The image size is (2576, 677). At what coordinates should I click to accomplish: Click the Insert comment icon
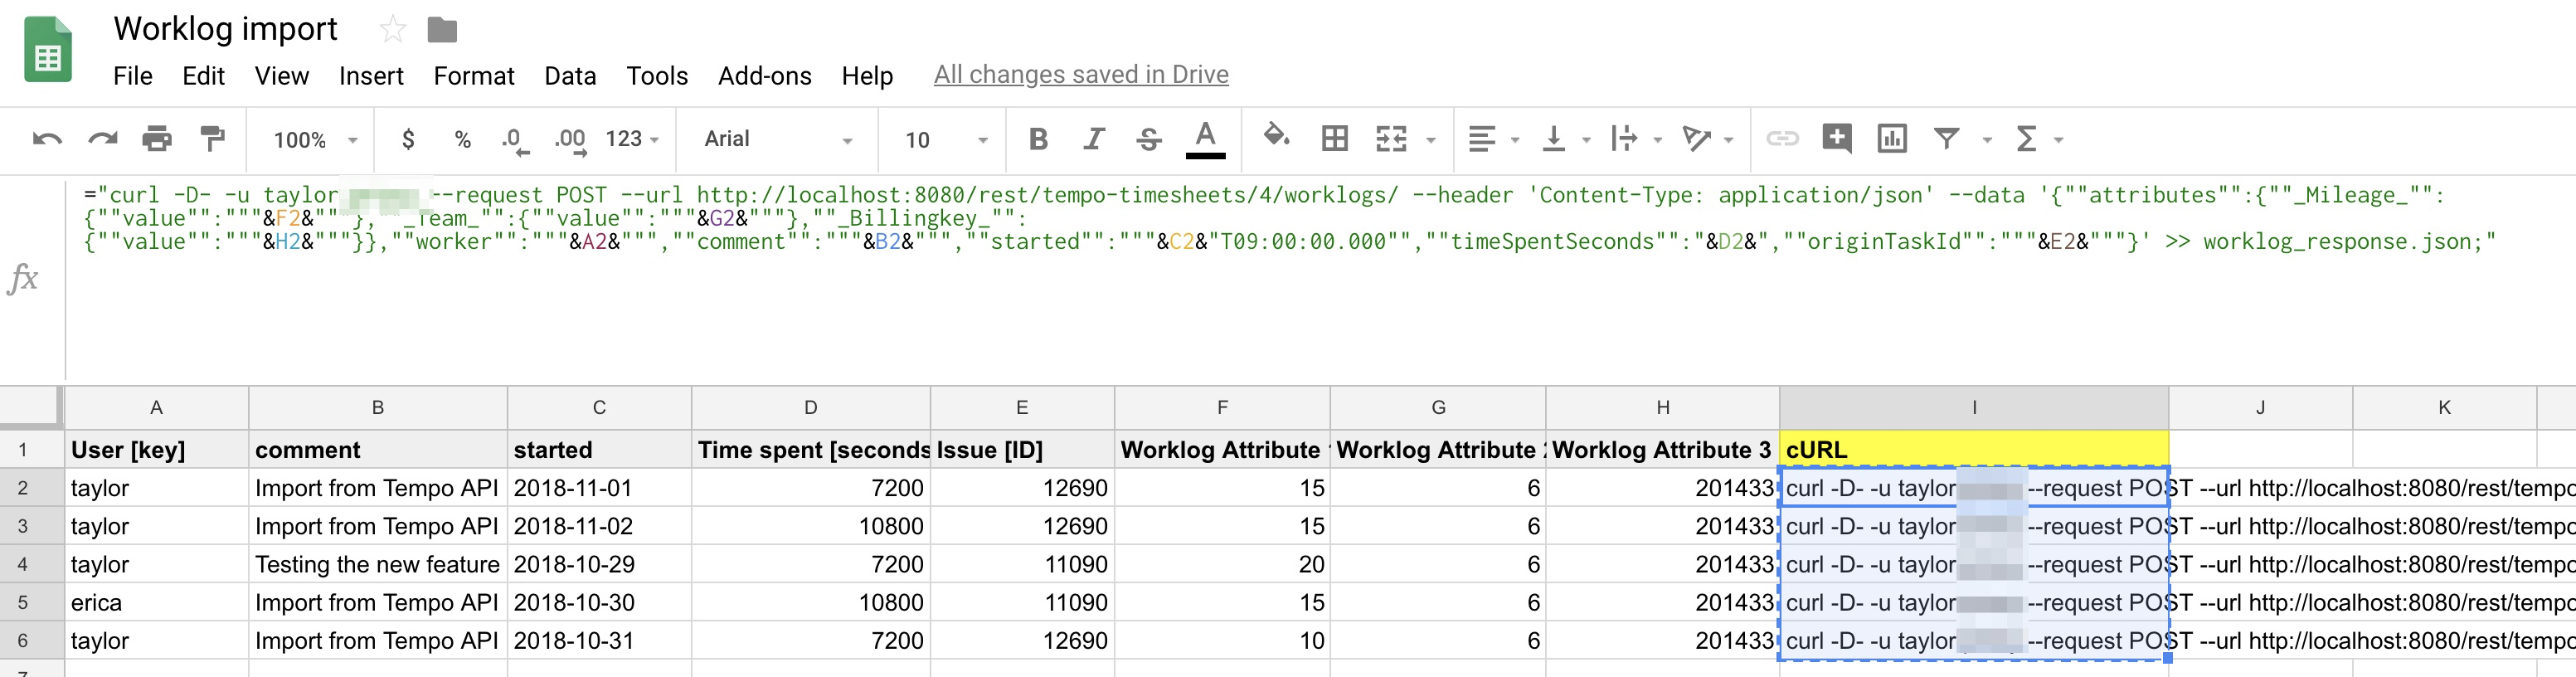tap(1836, 139)
